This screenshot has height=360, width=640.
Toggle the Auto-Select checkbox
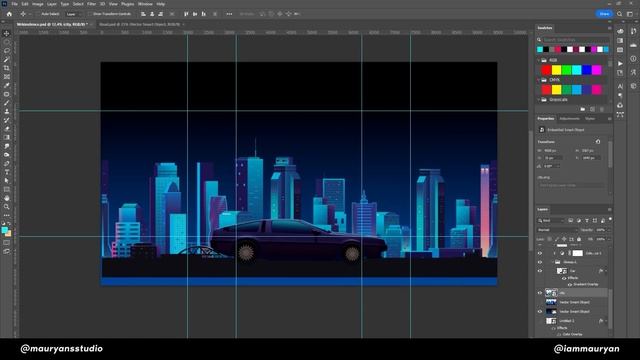pos(38,14)
